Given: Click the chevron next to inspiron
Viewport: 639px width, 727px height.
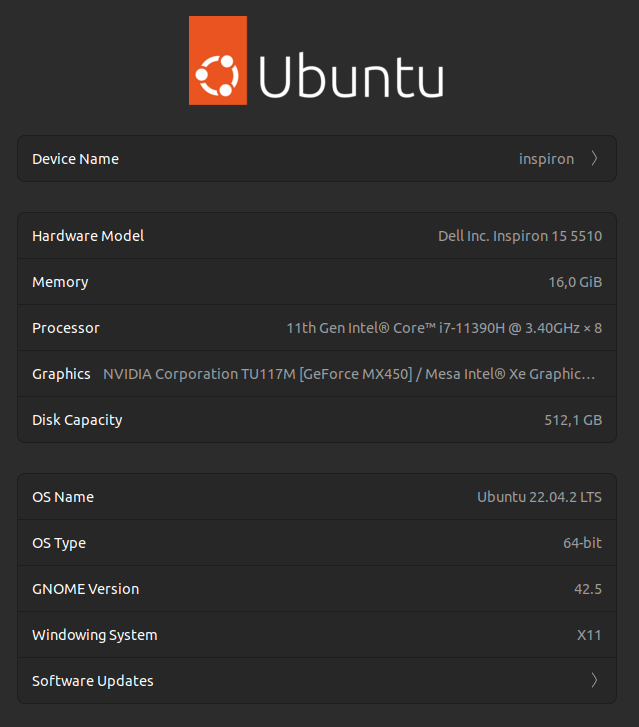Looking at the screenshot, I should click(594, 159).
